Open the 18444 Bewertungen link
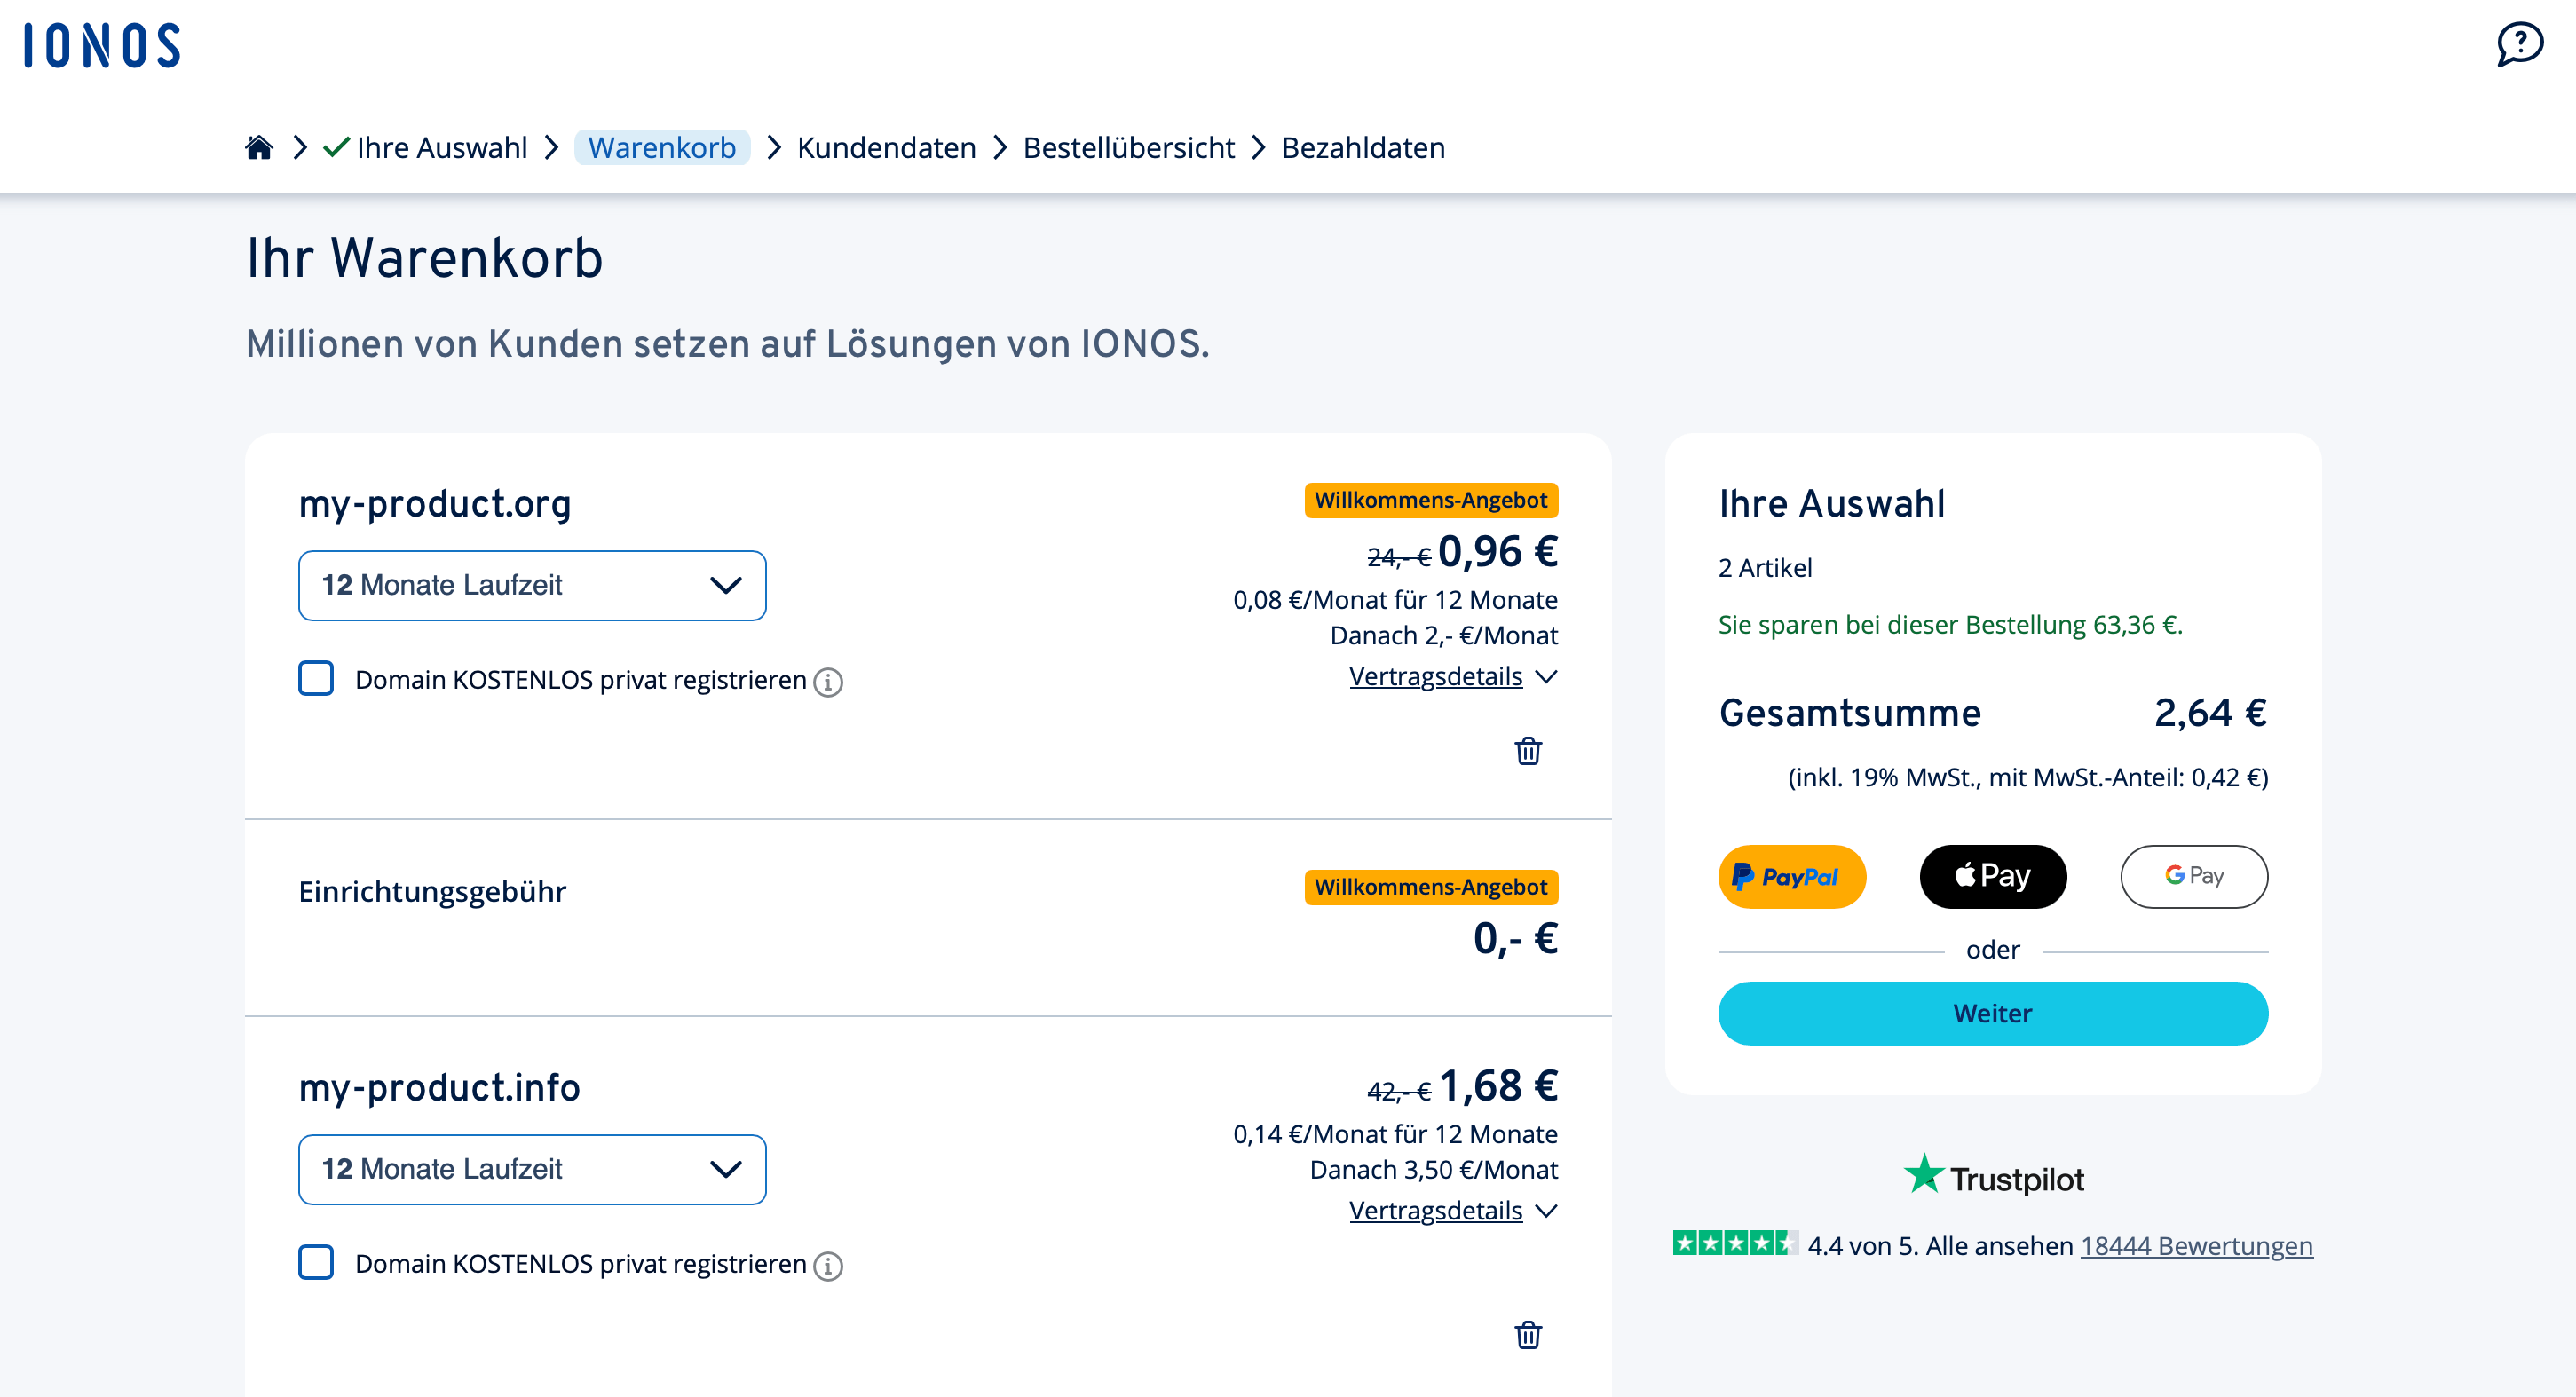 2196,1246
